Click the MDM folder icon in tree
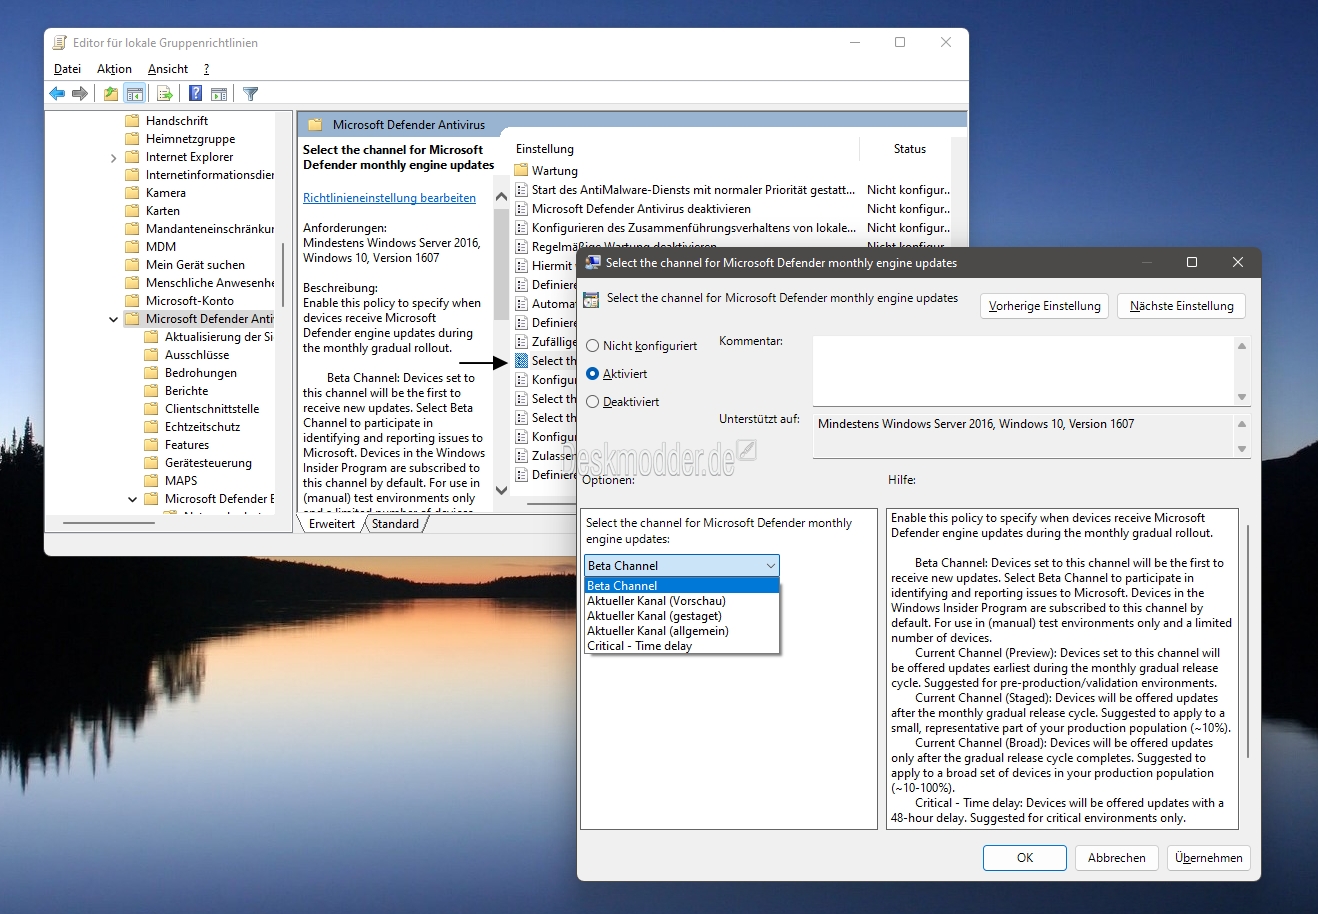Viewport: 1318px width, 914px height. (x=132, y=247)
